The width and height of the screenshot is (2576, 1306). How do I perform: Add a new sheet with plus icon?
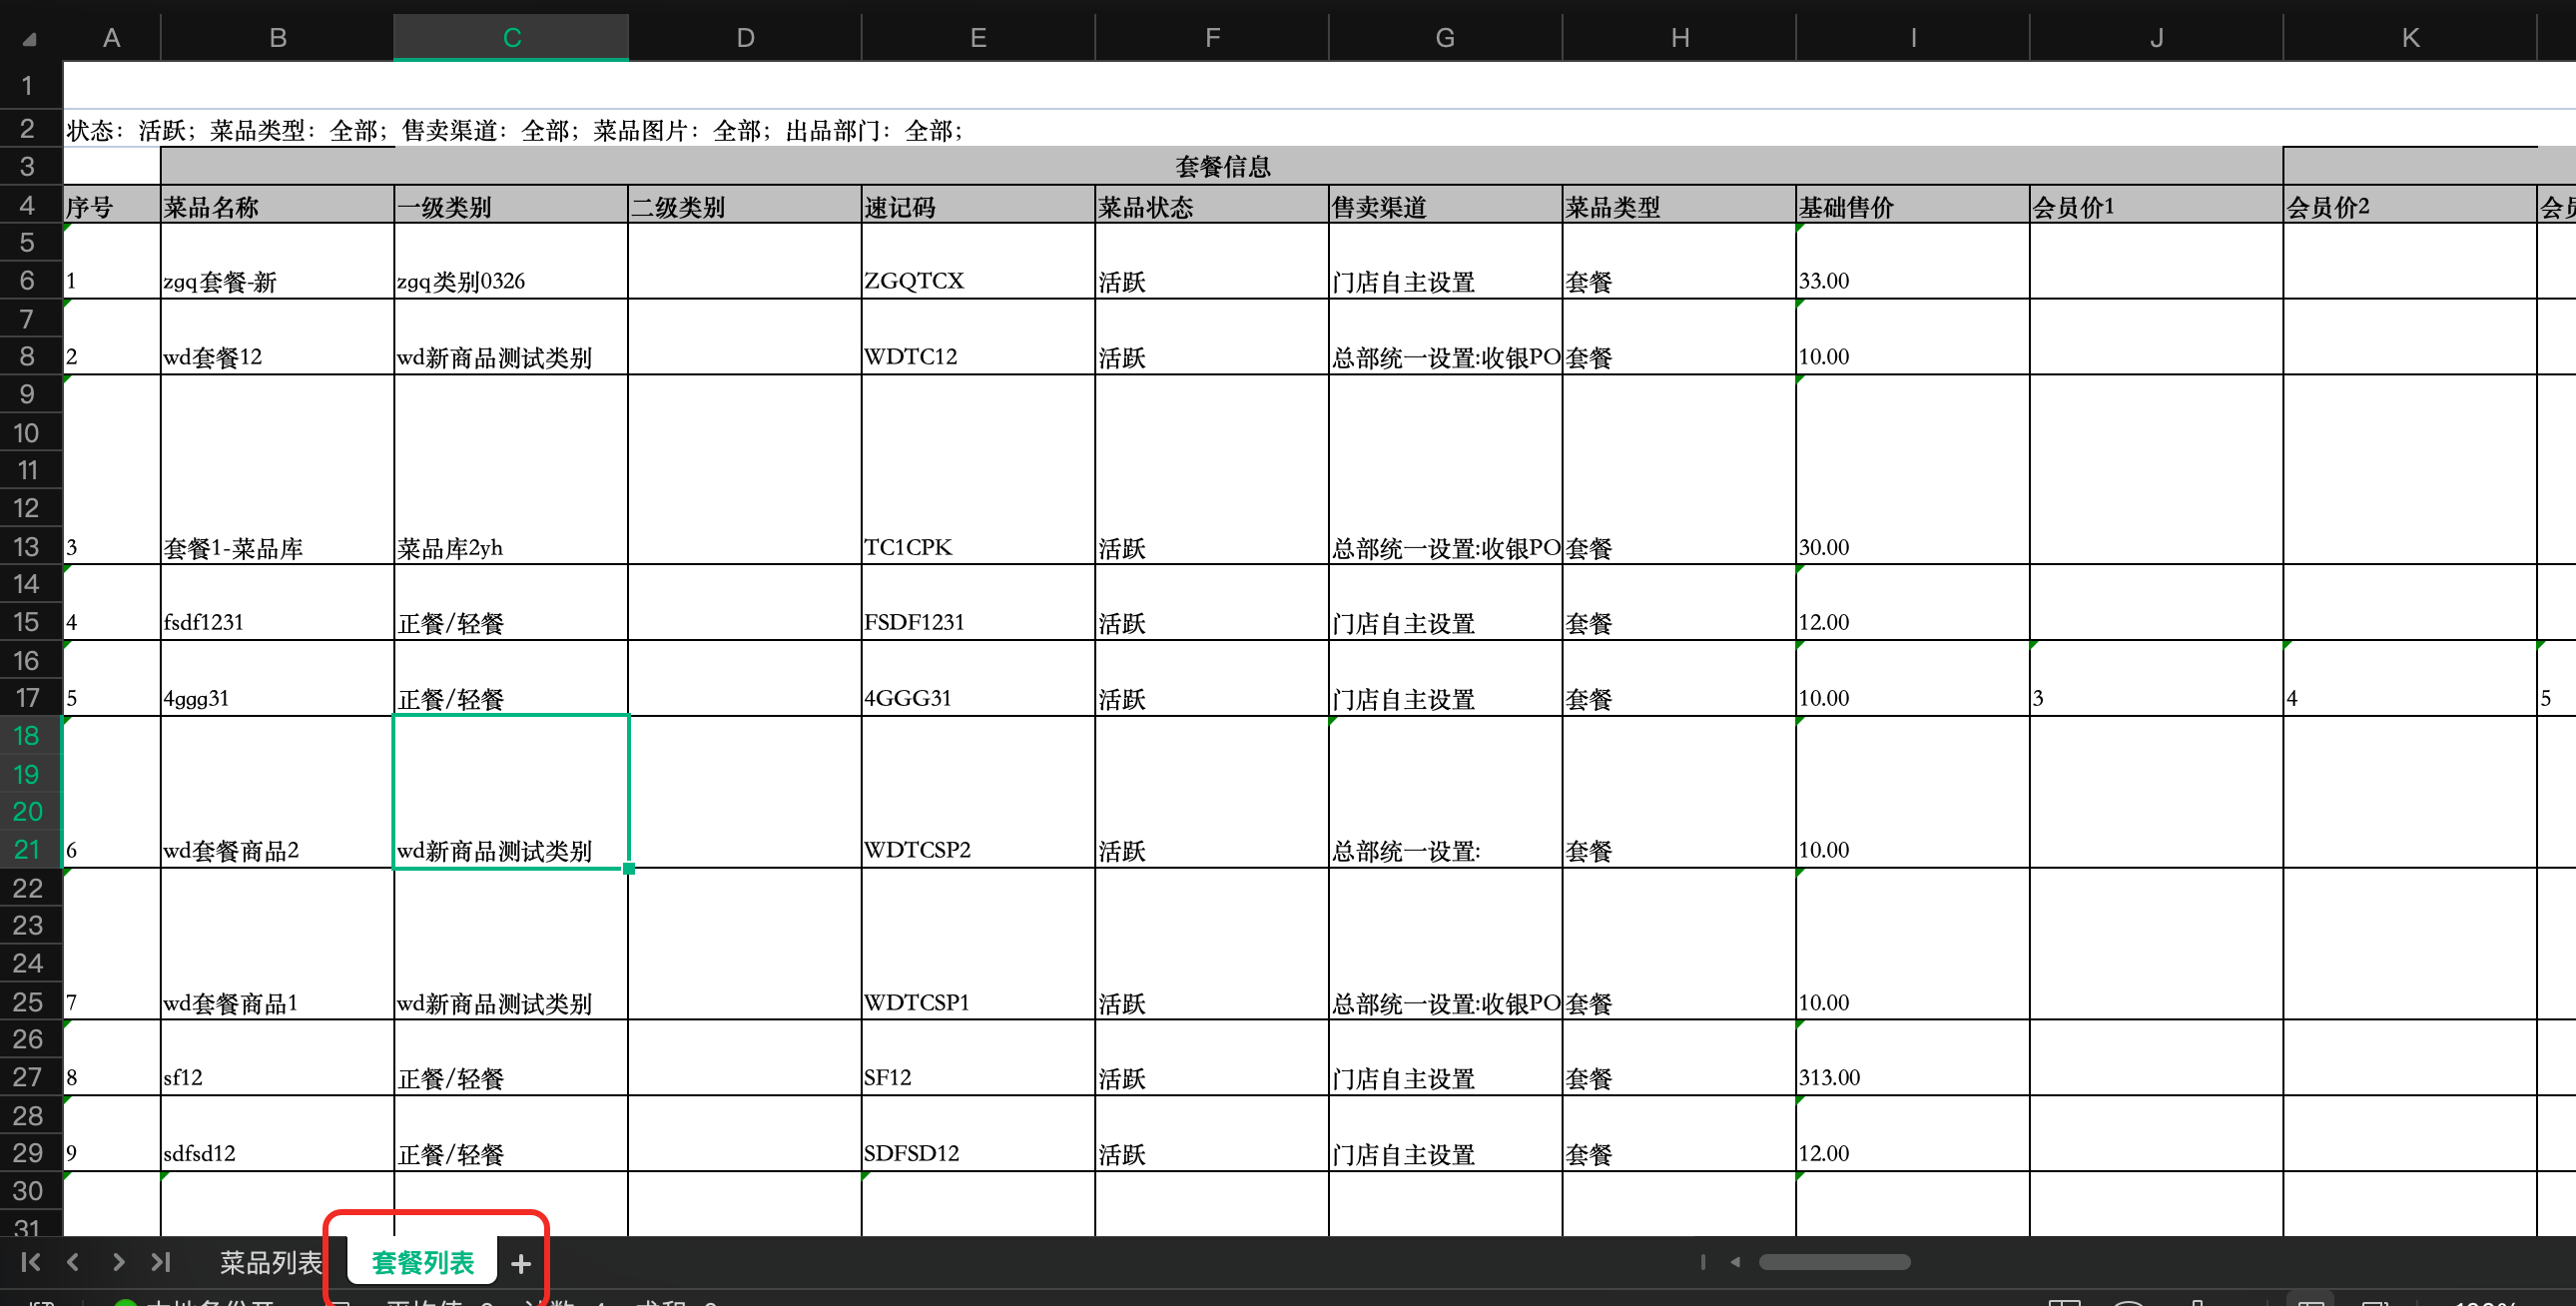coord(520,1264)
